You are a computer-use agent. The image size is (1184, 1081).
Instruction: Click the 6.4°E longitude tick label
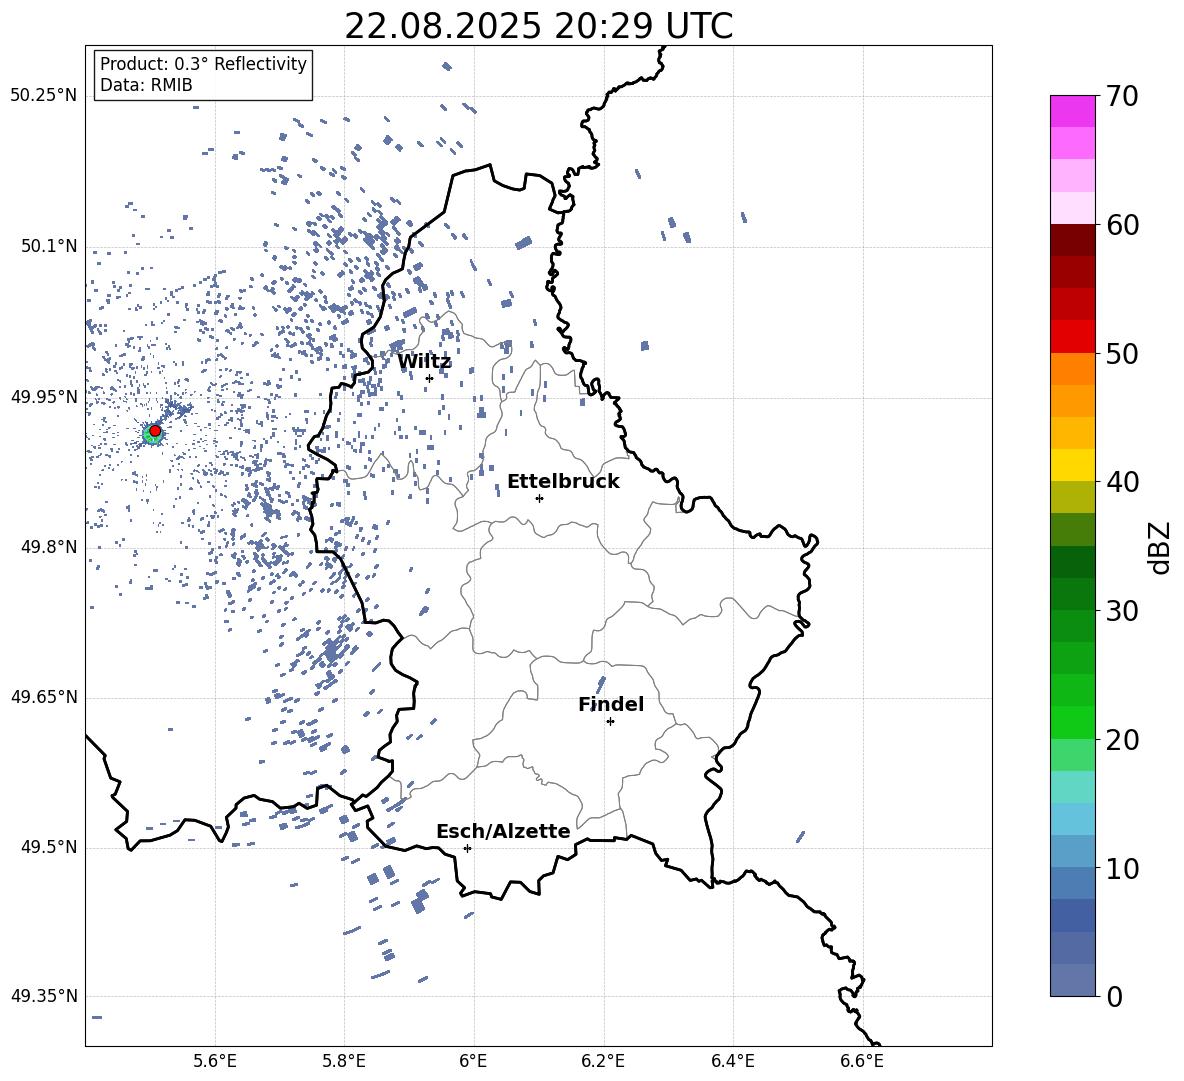point(732,1061)
